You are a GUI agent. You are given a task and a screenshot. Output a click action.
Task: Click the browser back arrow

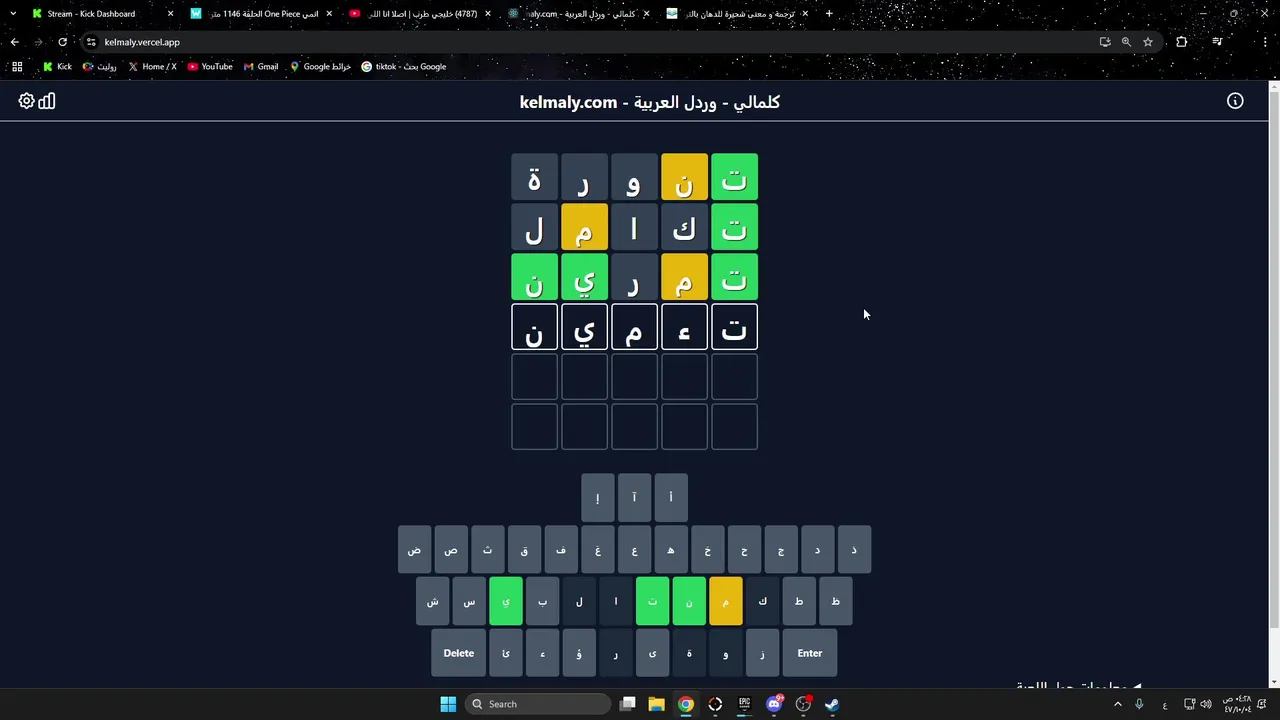click(14, 42)
